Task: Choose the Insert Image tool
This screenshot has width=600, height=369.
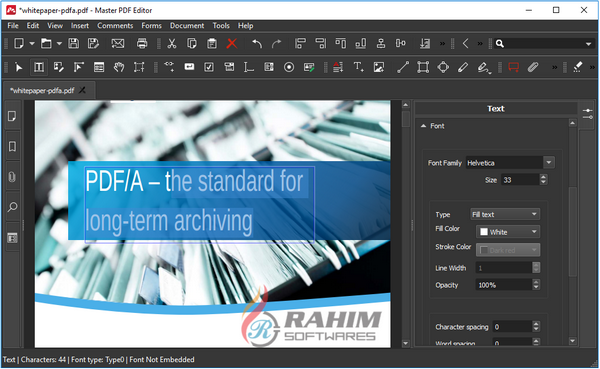Action: [x=378, y=67]
